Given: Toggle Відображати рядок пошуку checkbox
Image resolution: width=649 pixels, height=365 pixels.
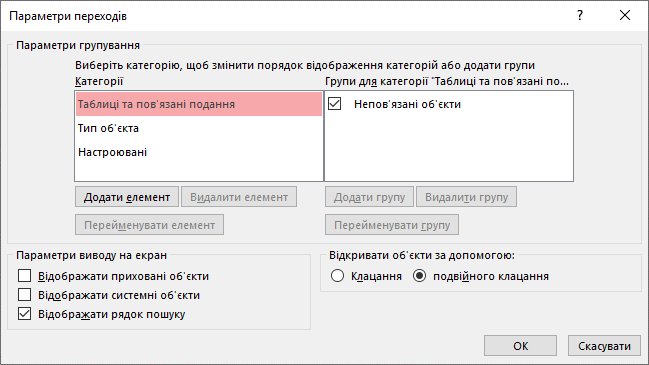Looking at the screenshot, I should [24, 314].
